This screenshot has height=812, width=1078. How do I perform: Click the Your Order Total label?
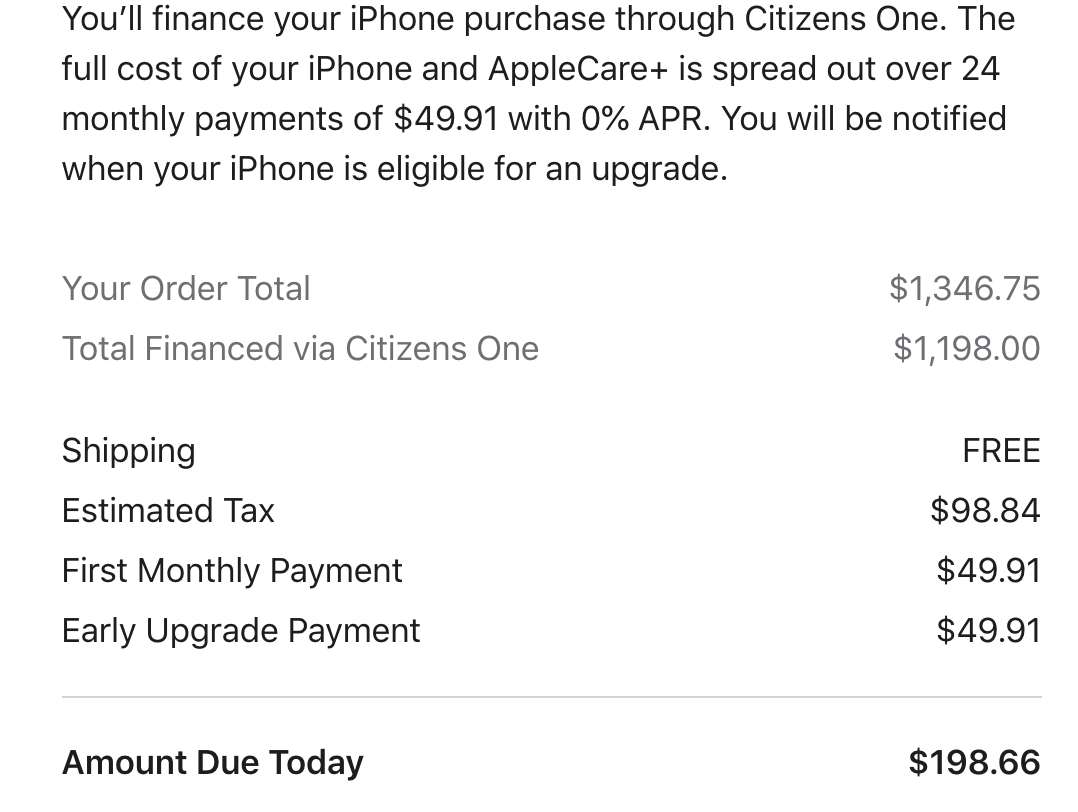pyautogui.click(x=186, y=289)
